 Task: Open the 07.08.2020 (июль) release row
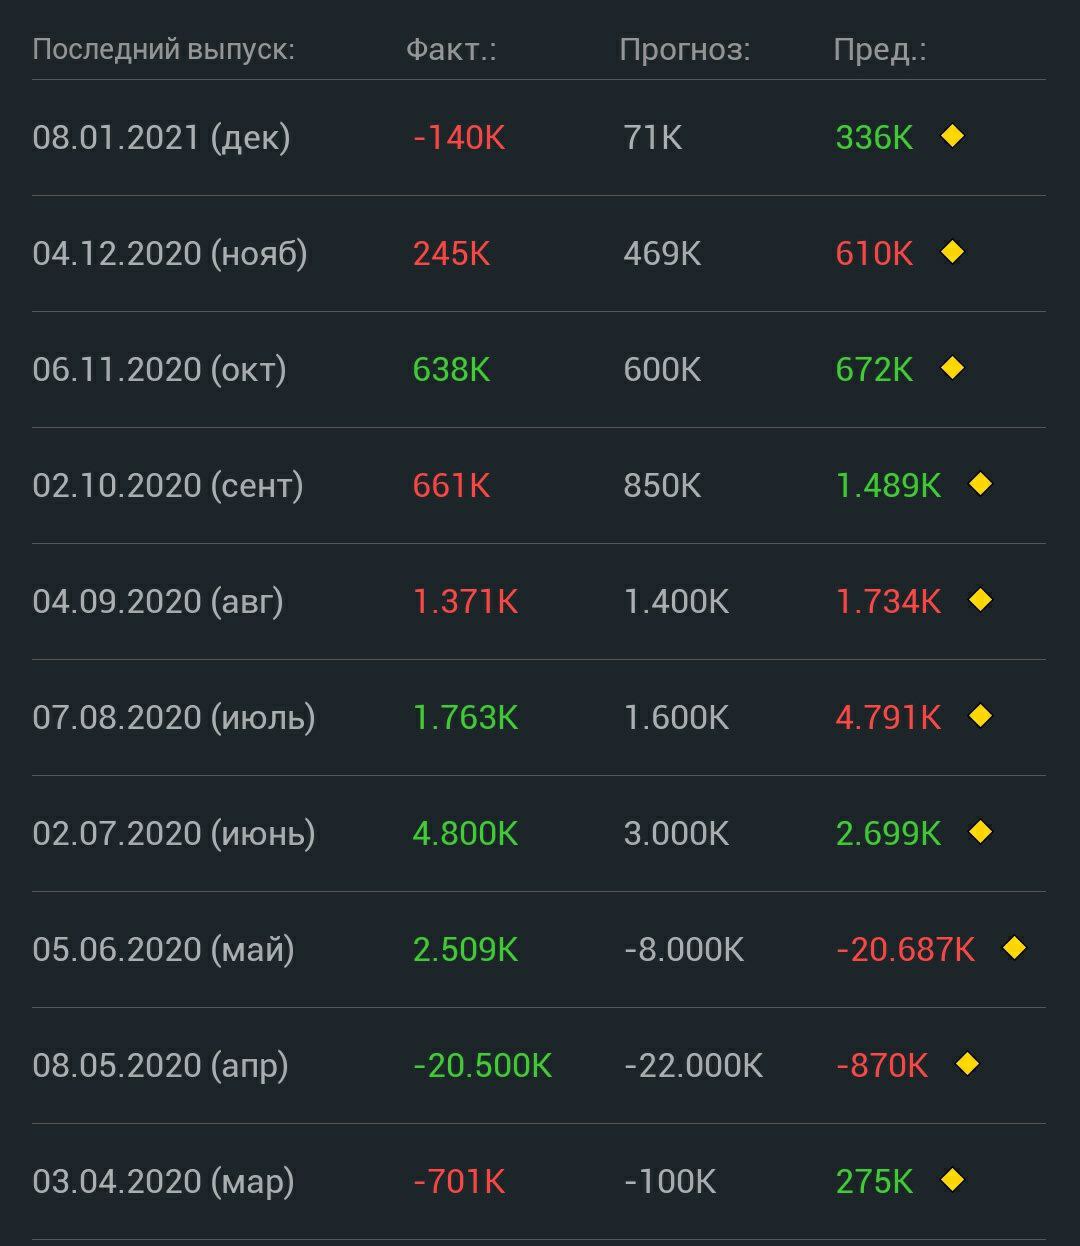pyautogui.click(x=538, y=718)
